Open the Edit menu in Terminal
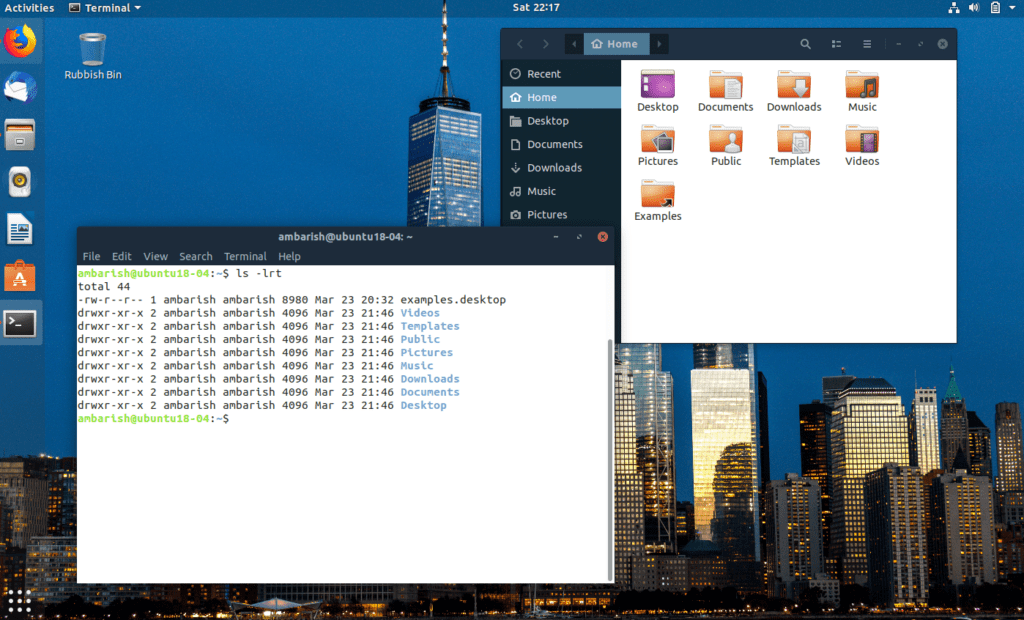This screenshot has width=1024, height=620. pyautogui.click(x=121, y=256)
